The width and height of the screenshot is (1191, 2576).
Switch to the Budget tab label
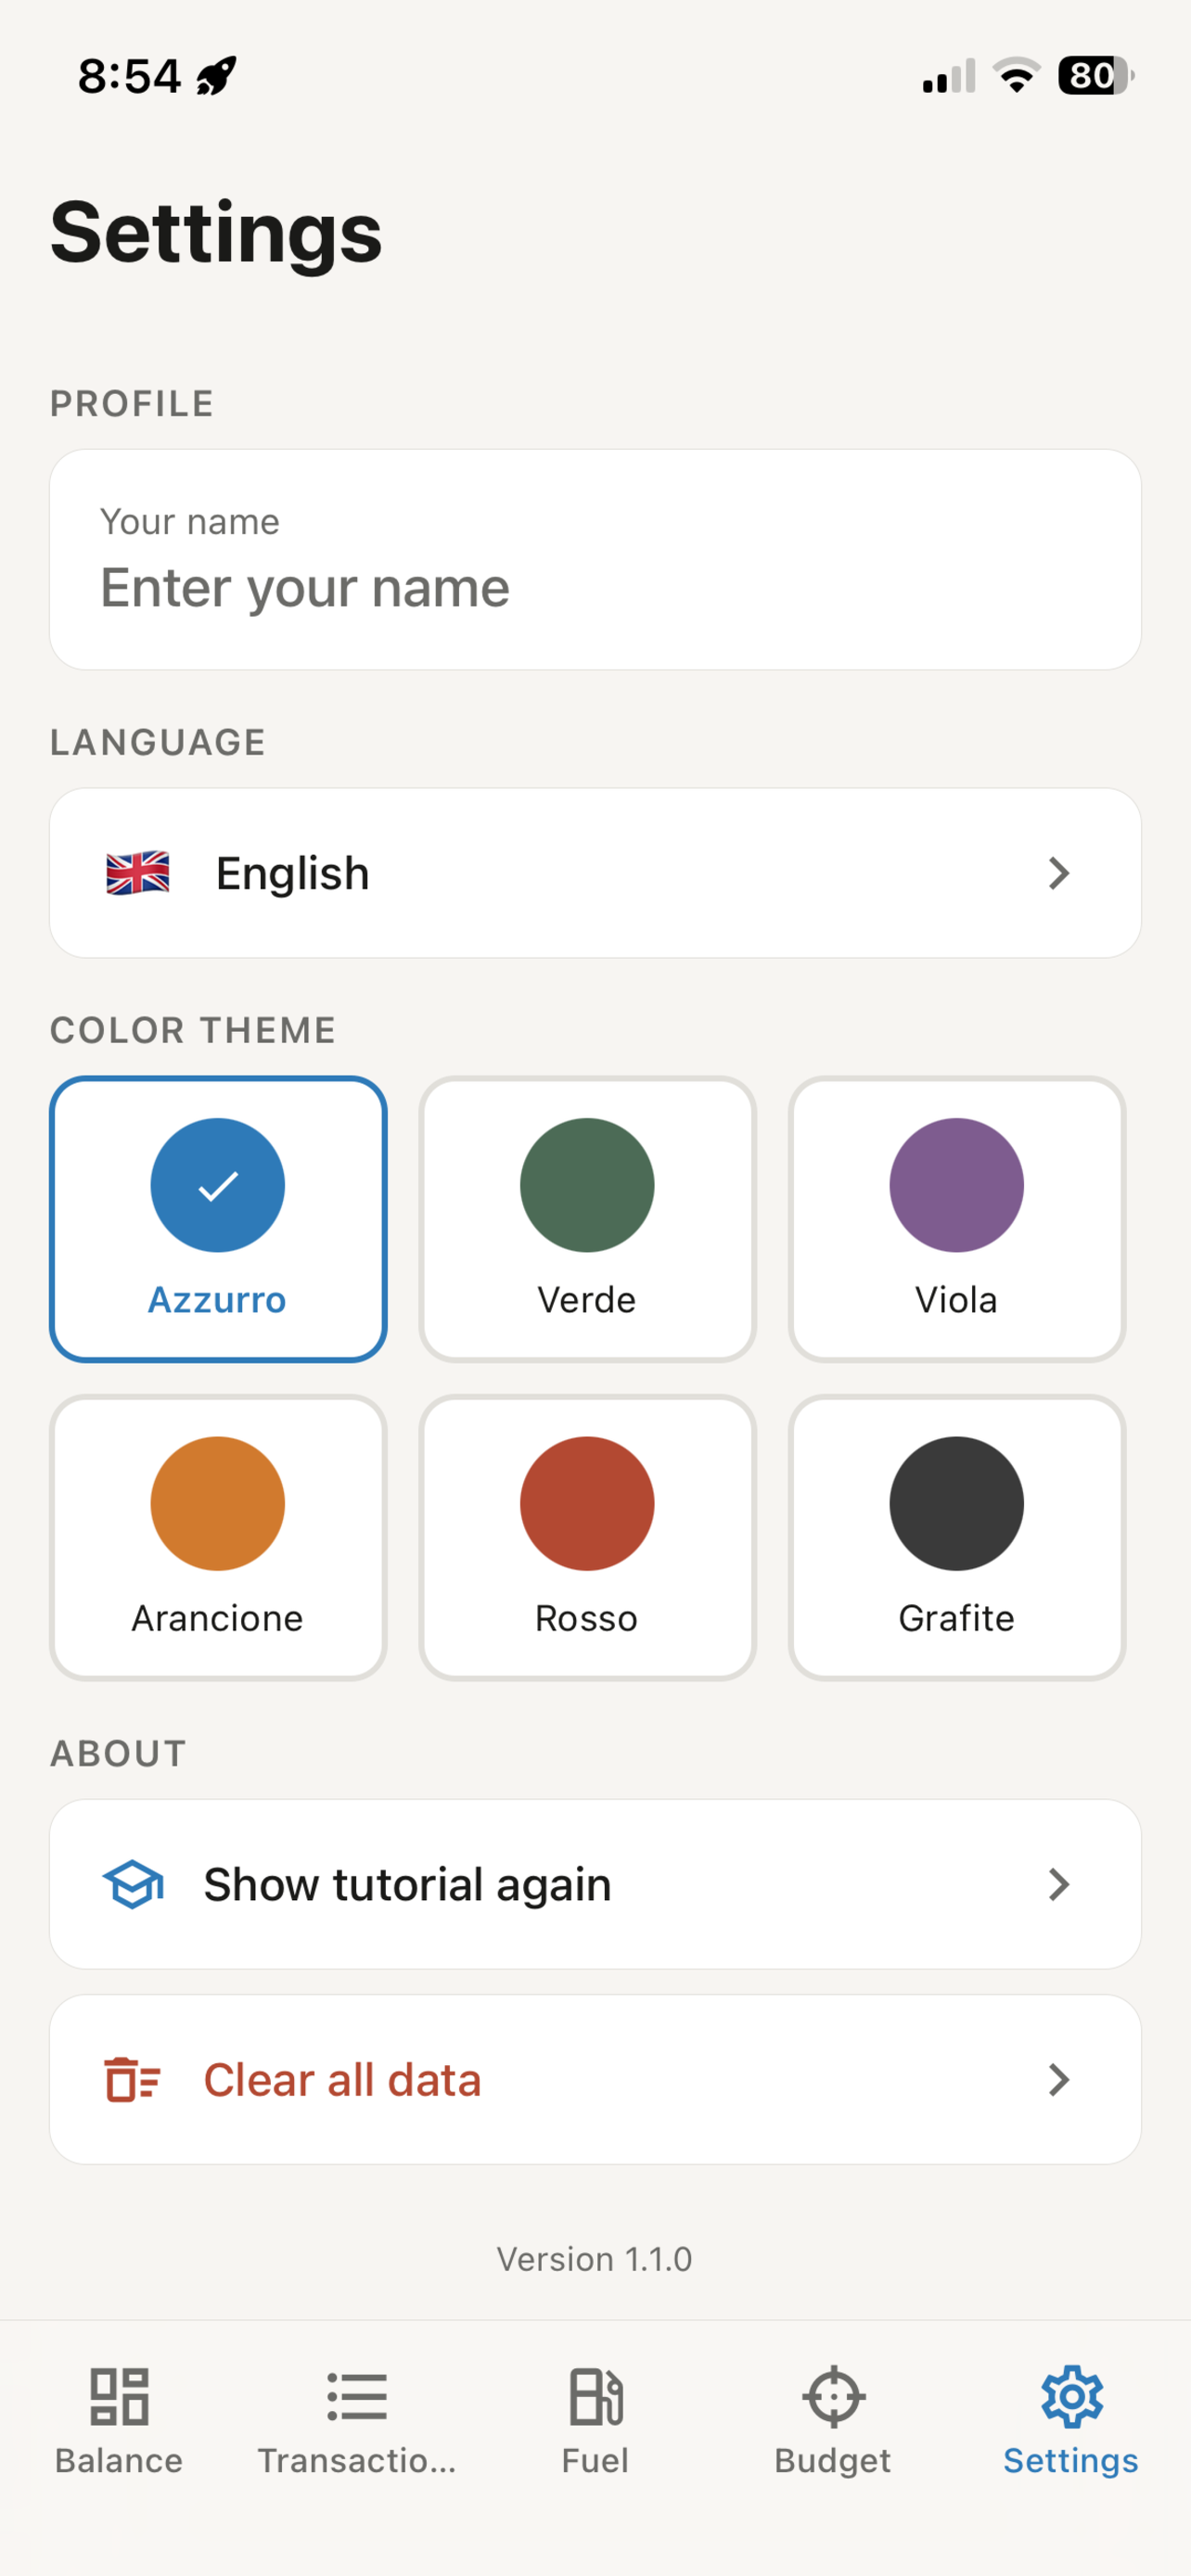833,2460
